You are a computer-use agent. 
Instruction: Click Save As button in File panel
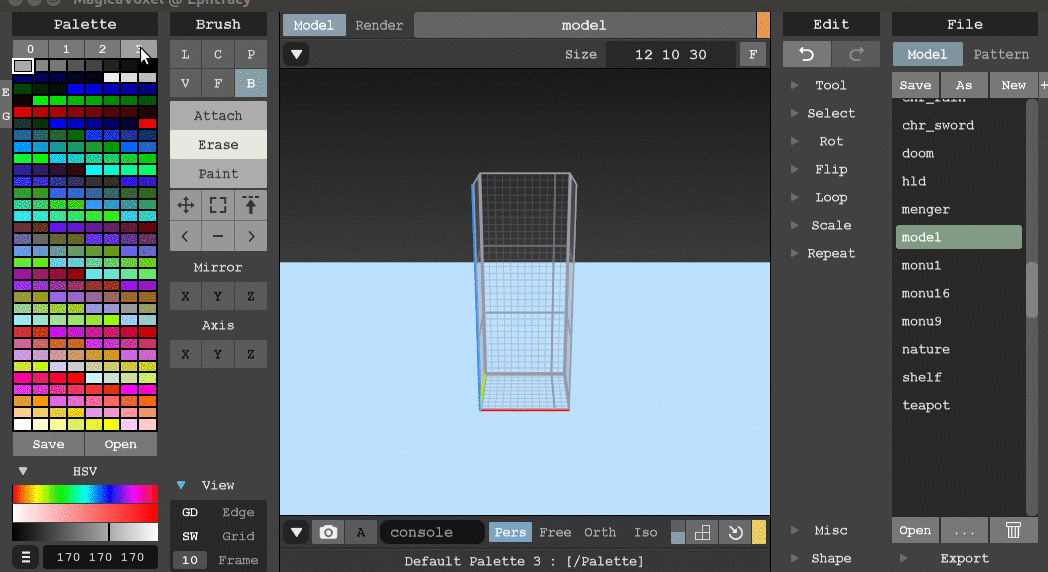tap(963, 85)
